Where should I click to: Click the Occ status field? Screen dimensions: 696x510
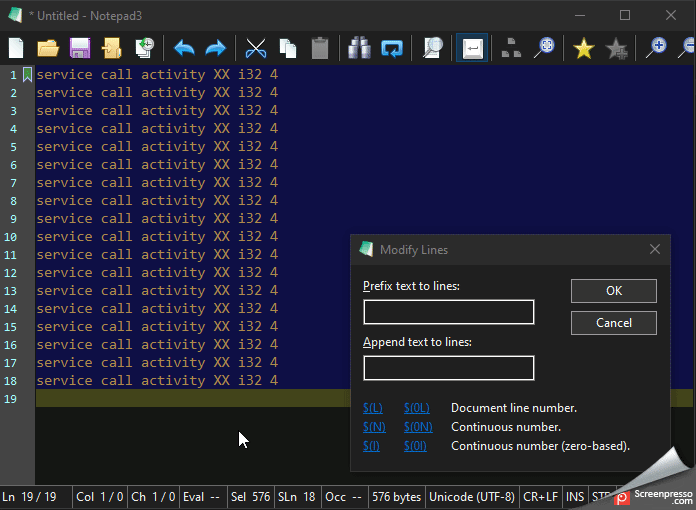(x=344, y=497)
